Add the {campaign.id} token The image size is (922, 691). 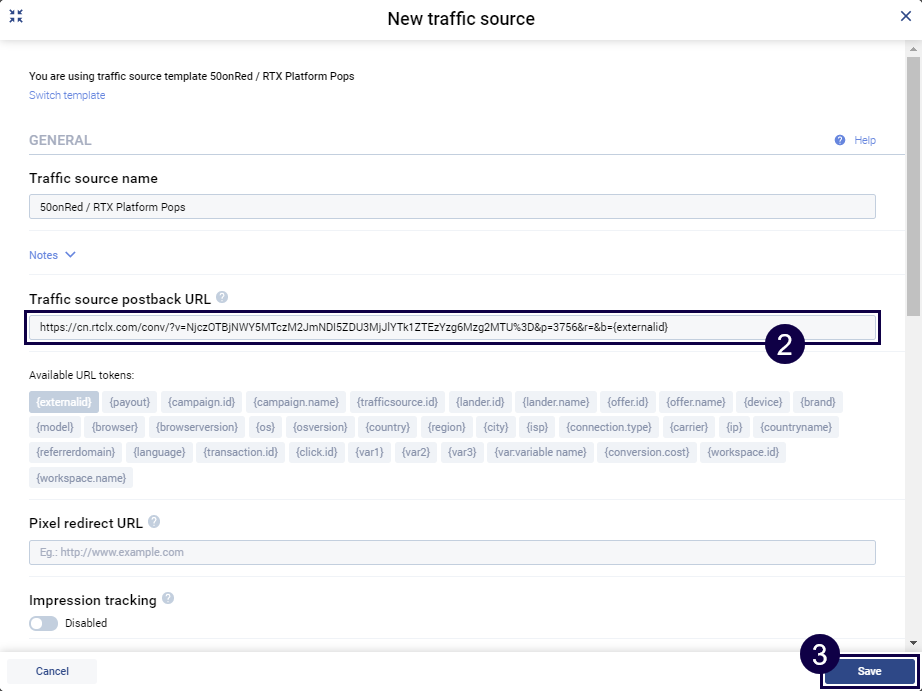[x=201, y=402]
